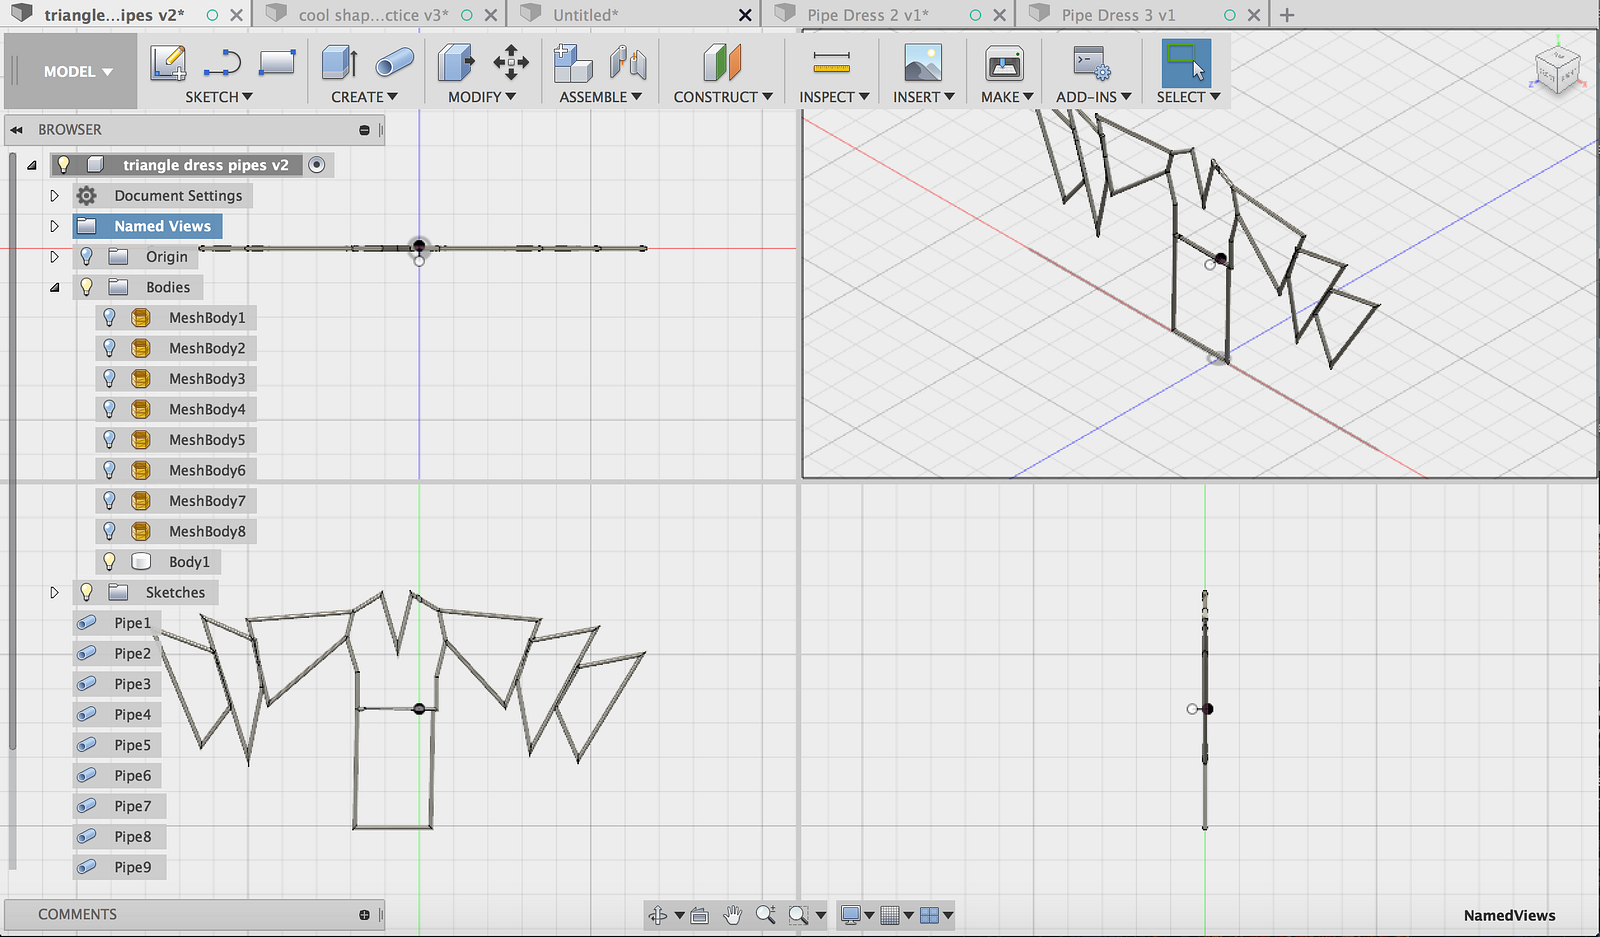Image resolution: width=1600 pixels, height=937 pixels.
Task: Select the Pipe tool icon
Action: [x=394, y=63]
